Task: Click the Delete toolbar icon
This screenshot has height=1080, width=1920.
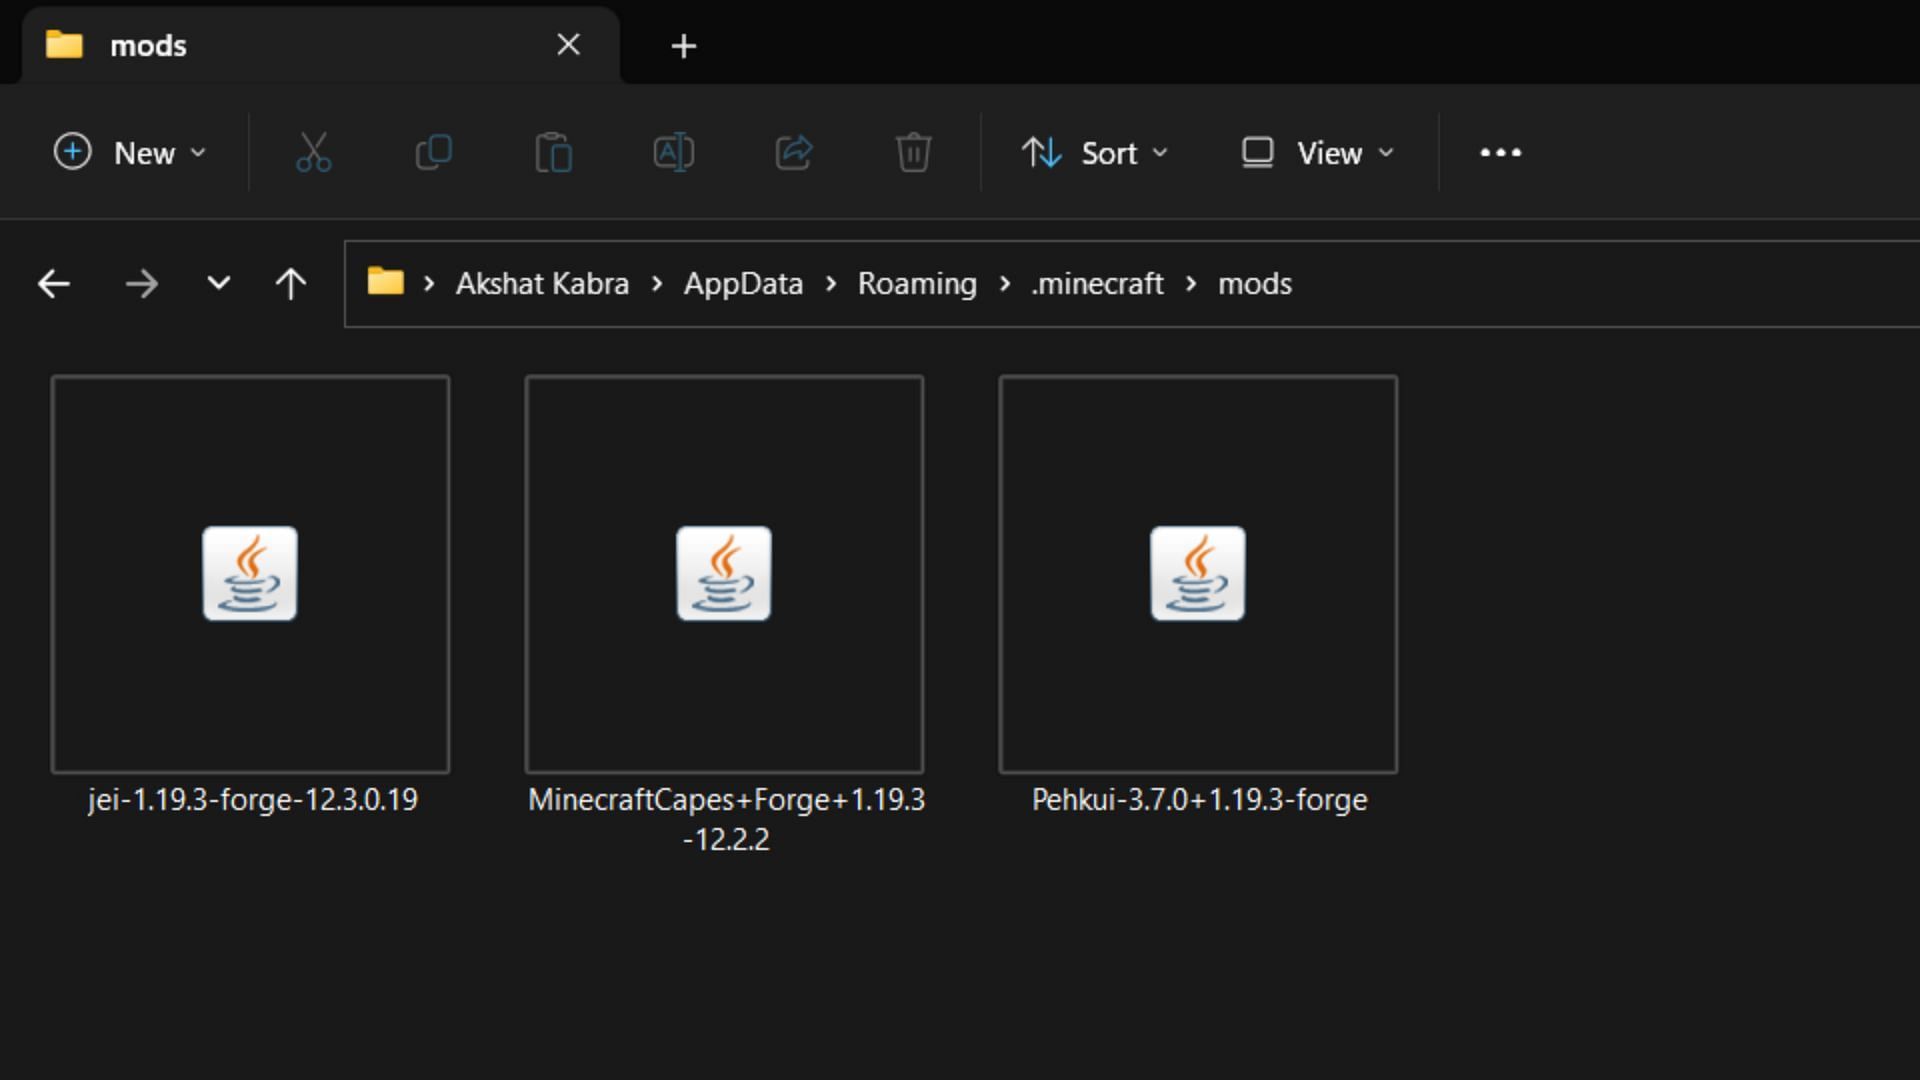Action: click(x=913, y=152)
